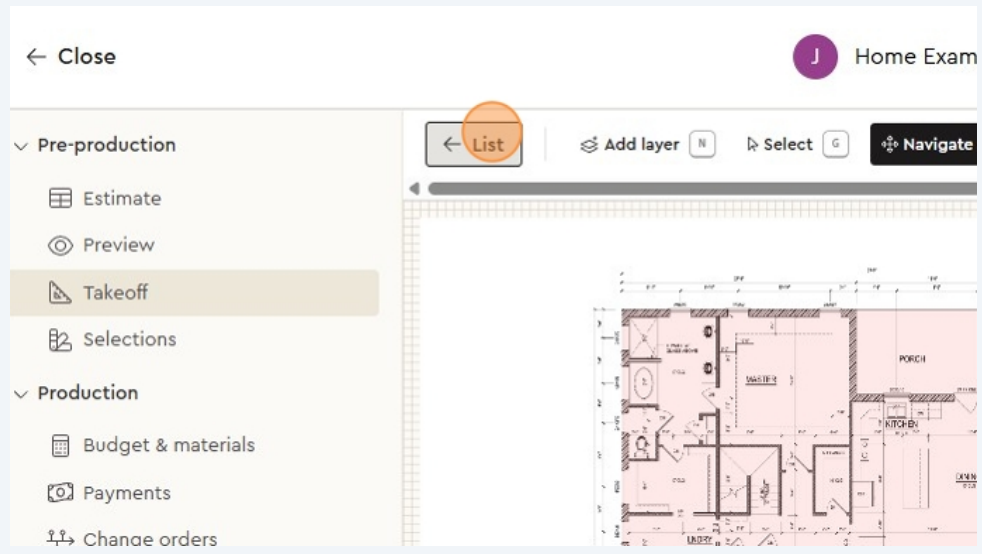The width and height of the screenshot is (982, 554).
Task: Open Preview with the eye icon
Action: [61, 245]
